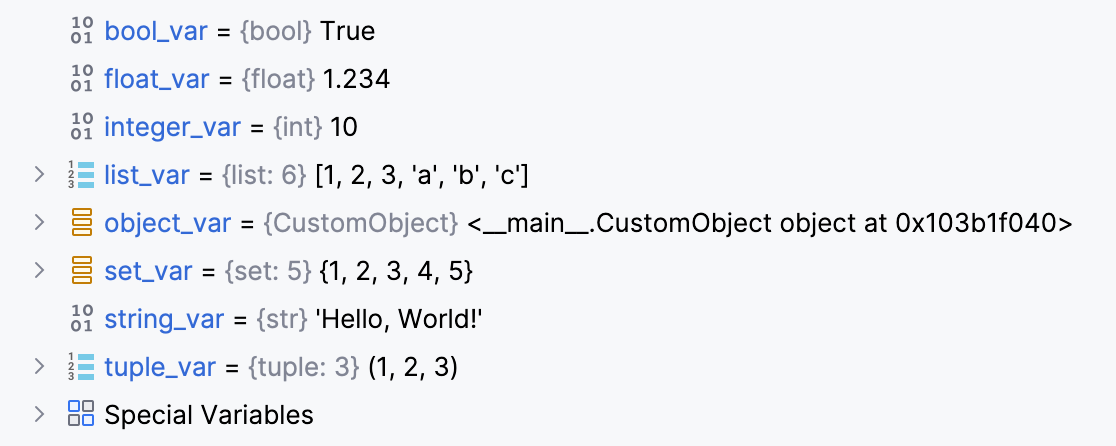Click the list icon beside list_var

81,176
